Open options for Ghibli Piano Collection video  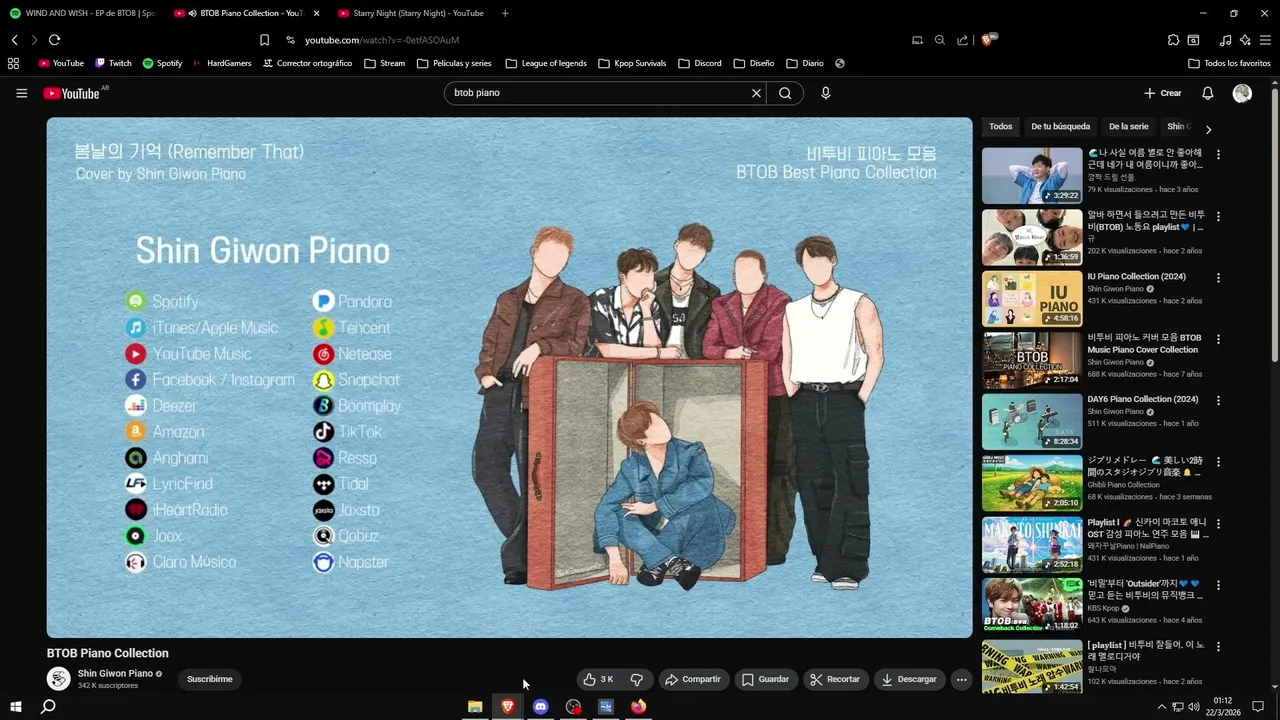(x=1218, y=462)
